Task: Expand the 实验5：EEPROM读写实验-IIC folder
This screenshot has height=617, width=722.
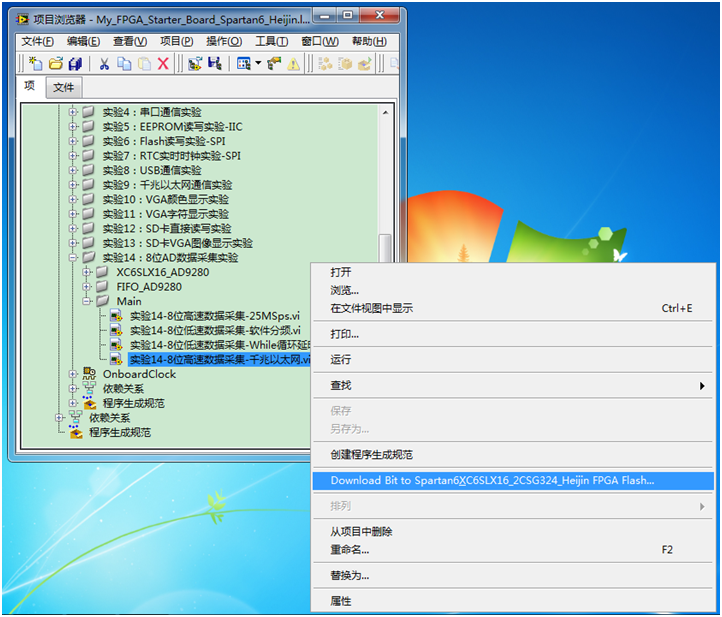Action: coord(73,126)
